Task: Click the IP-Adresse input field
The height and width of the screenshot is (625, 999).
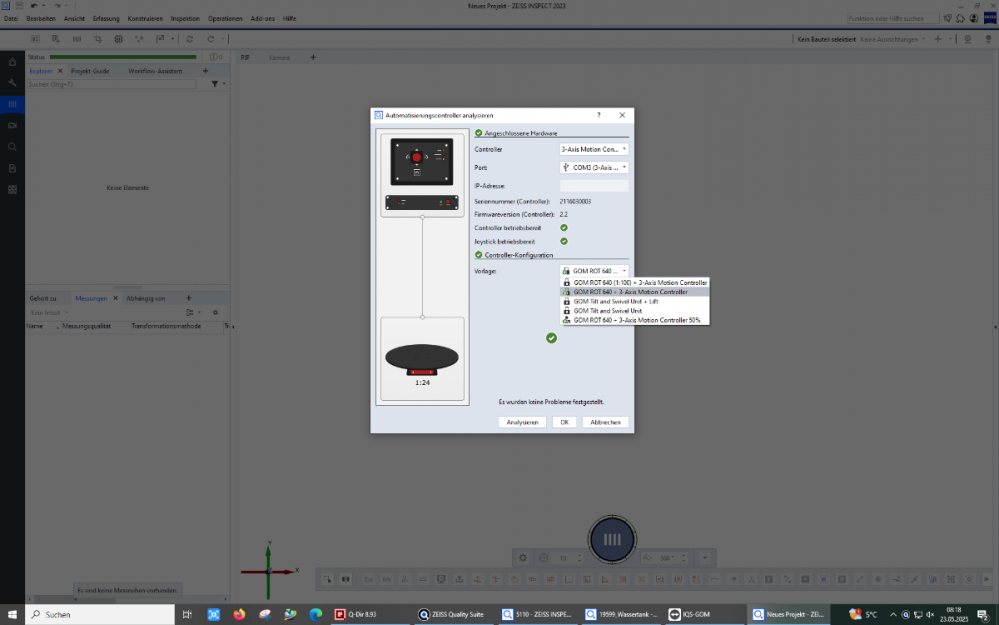Action: click(594, 186)
